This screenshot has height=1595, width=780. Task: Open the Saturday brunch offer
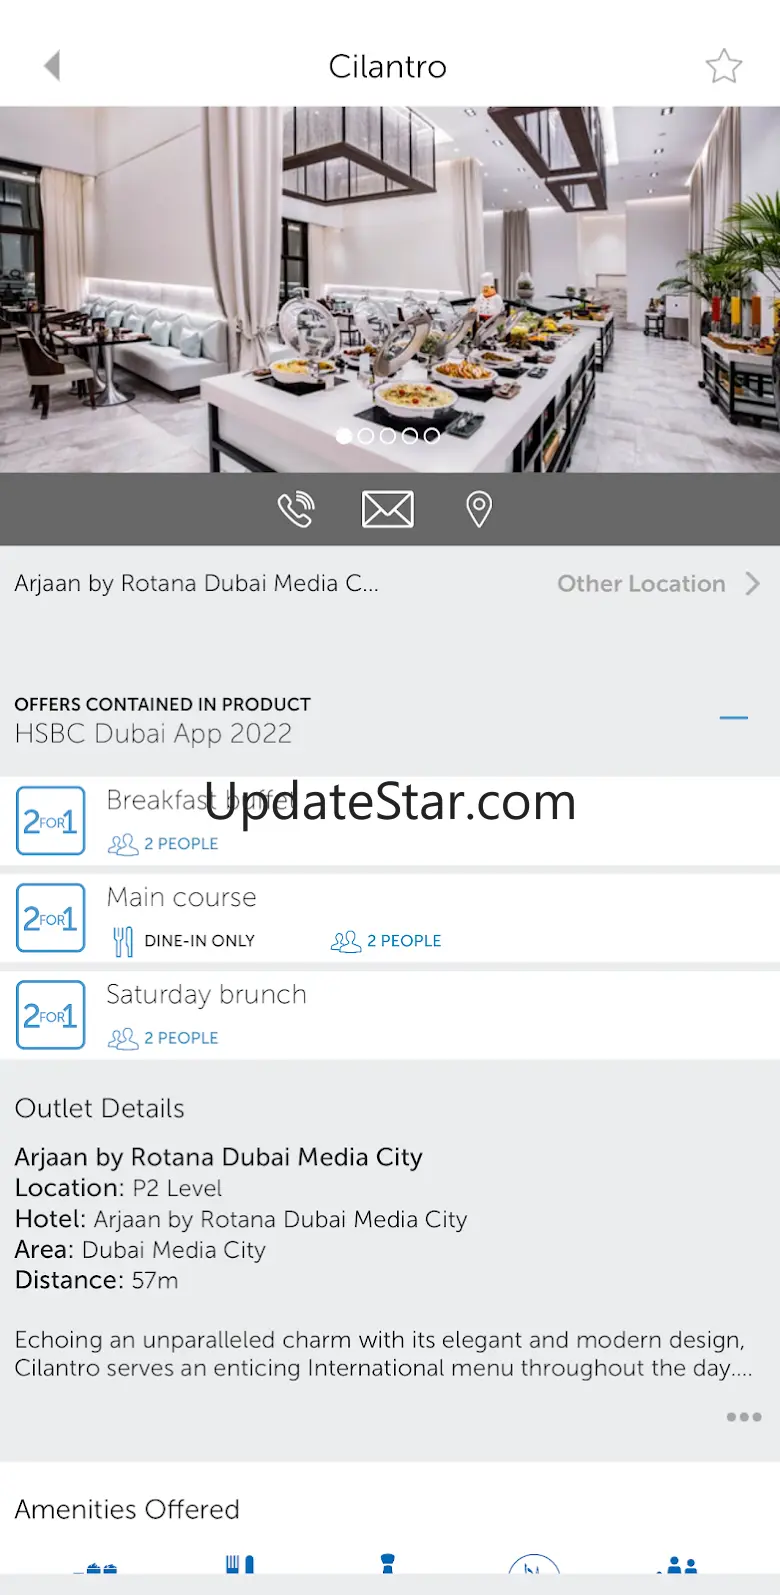[x=390, y=1014]
